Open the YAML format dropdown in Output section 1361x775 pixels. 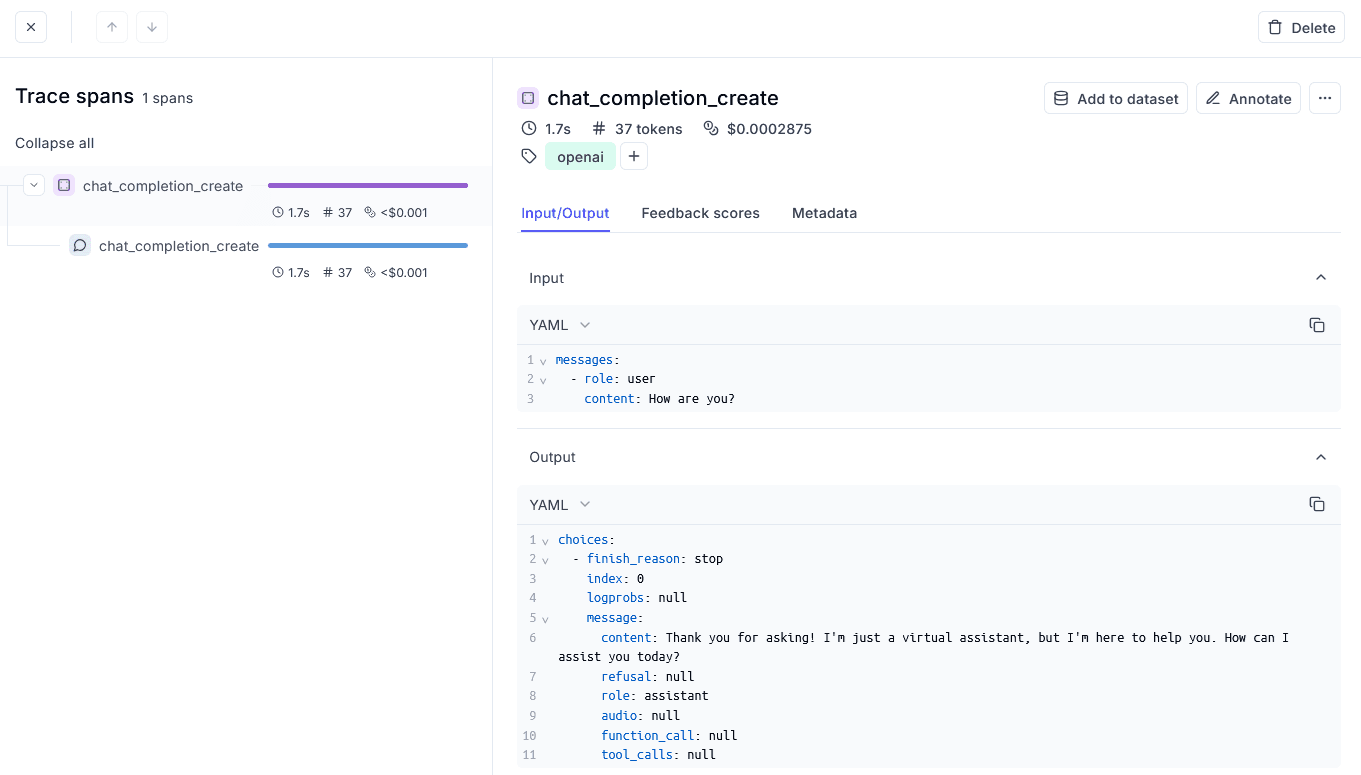[x=561, y=505]
